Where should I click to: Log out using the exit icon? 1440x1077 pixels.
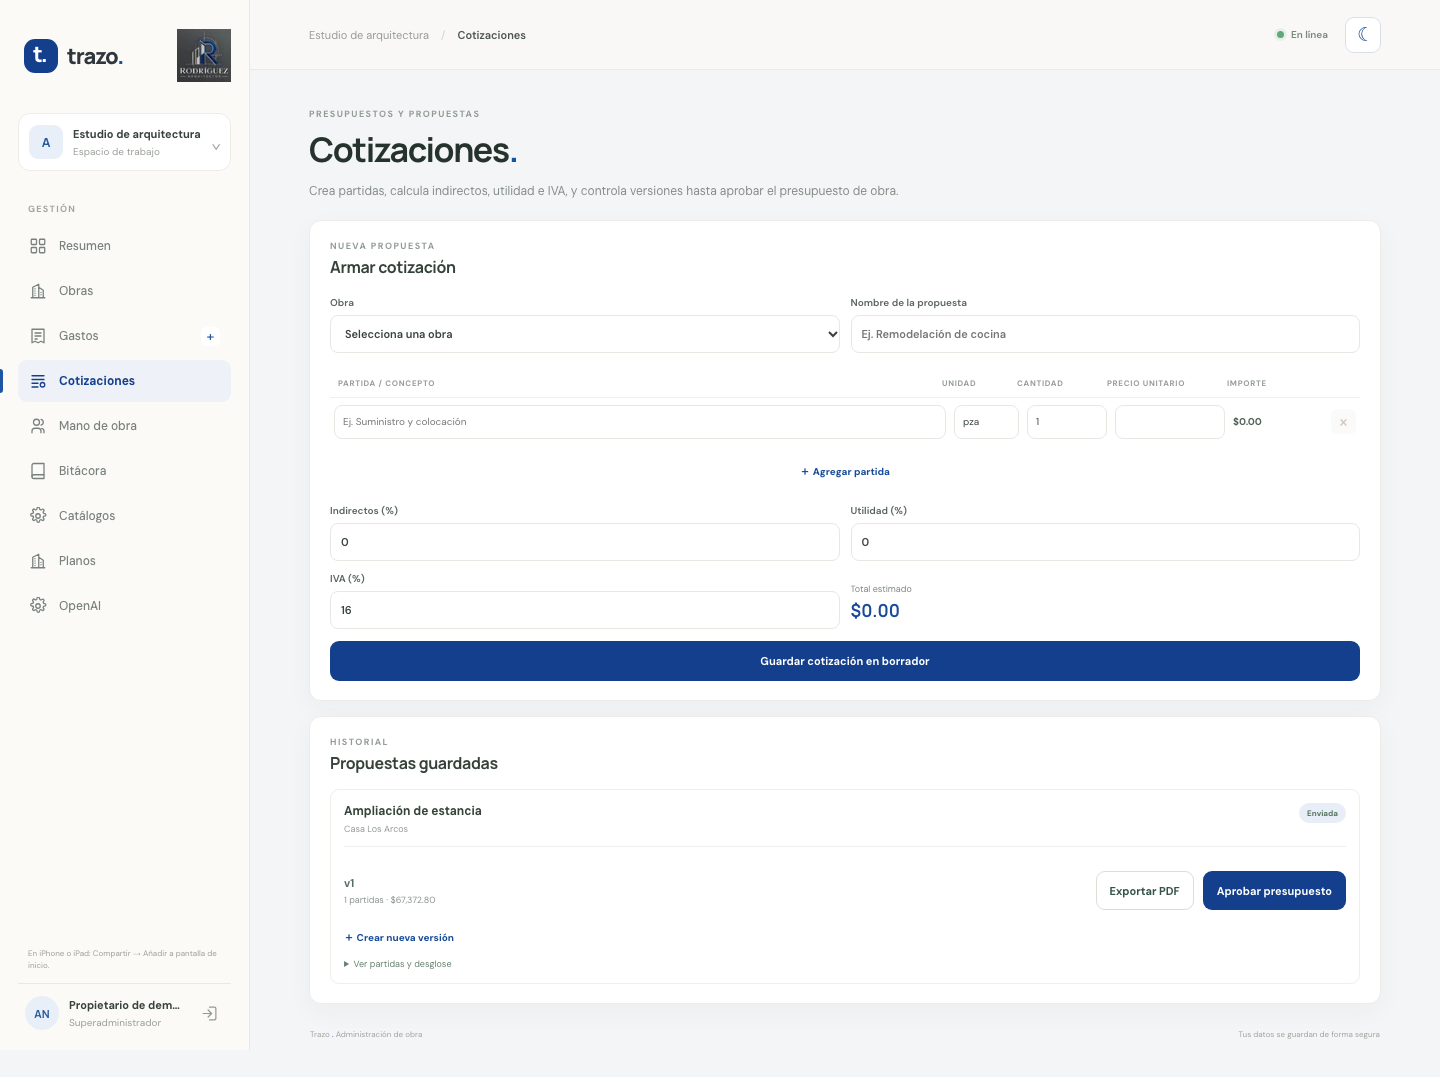(x=210, y=1014)
